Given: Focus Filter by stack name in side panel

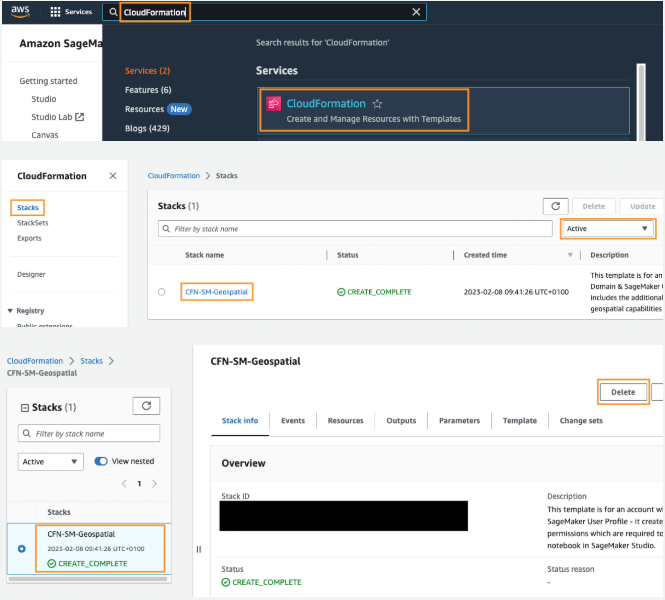Looking at the screenshot, I should (x=89, y=433).
